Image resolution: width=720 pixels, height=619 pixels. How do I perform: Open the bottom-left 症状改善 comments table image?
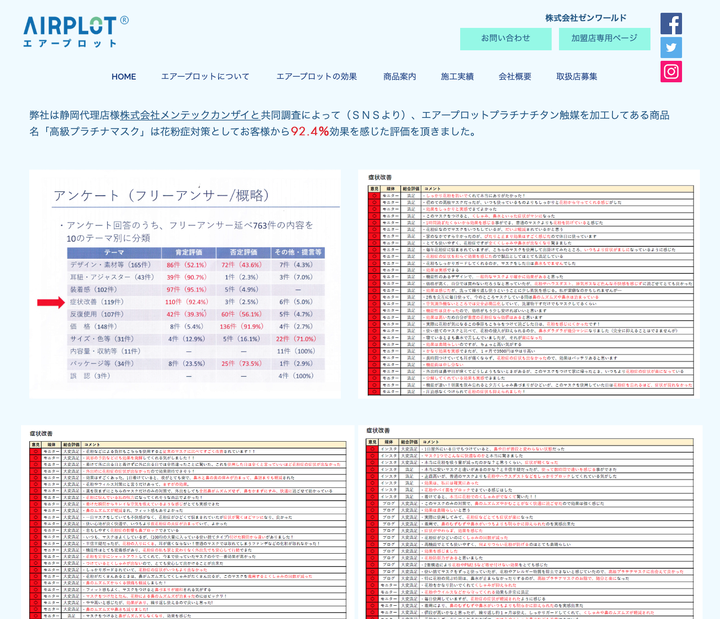coord(187,522)
